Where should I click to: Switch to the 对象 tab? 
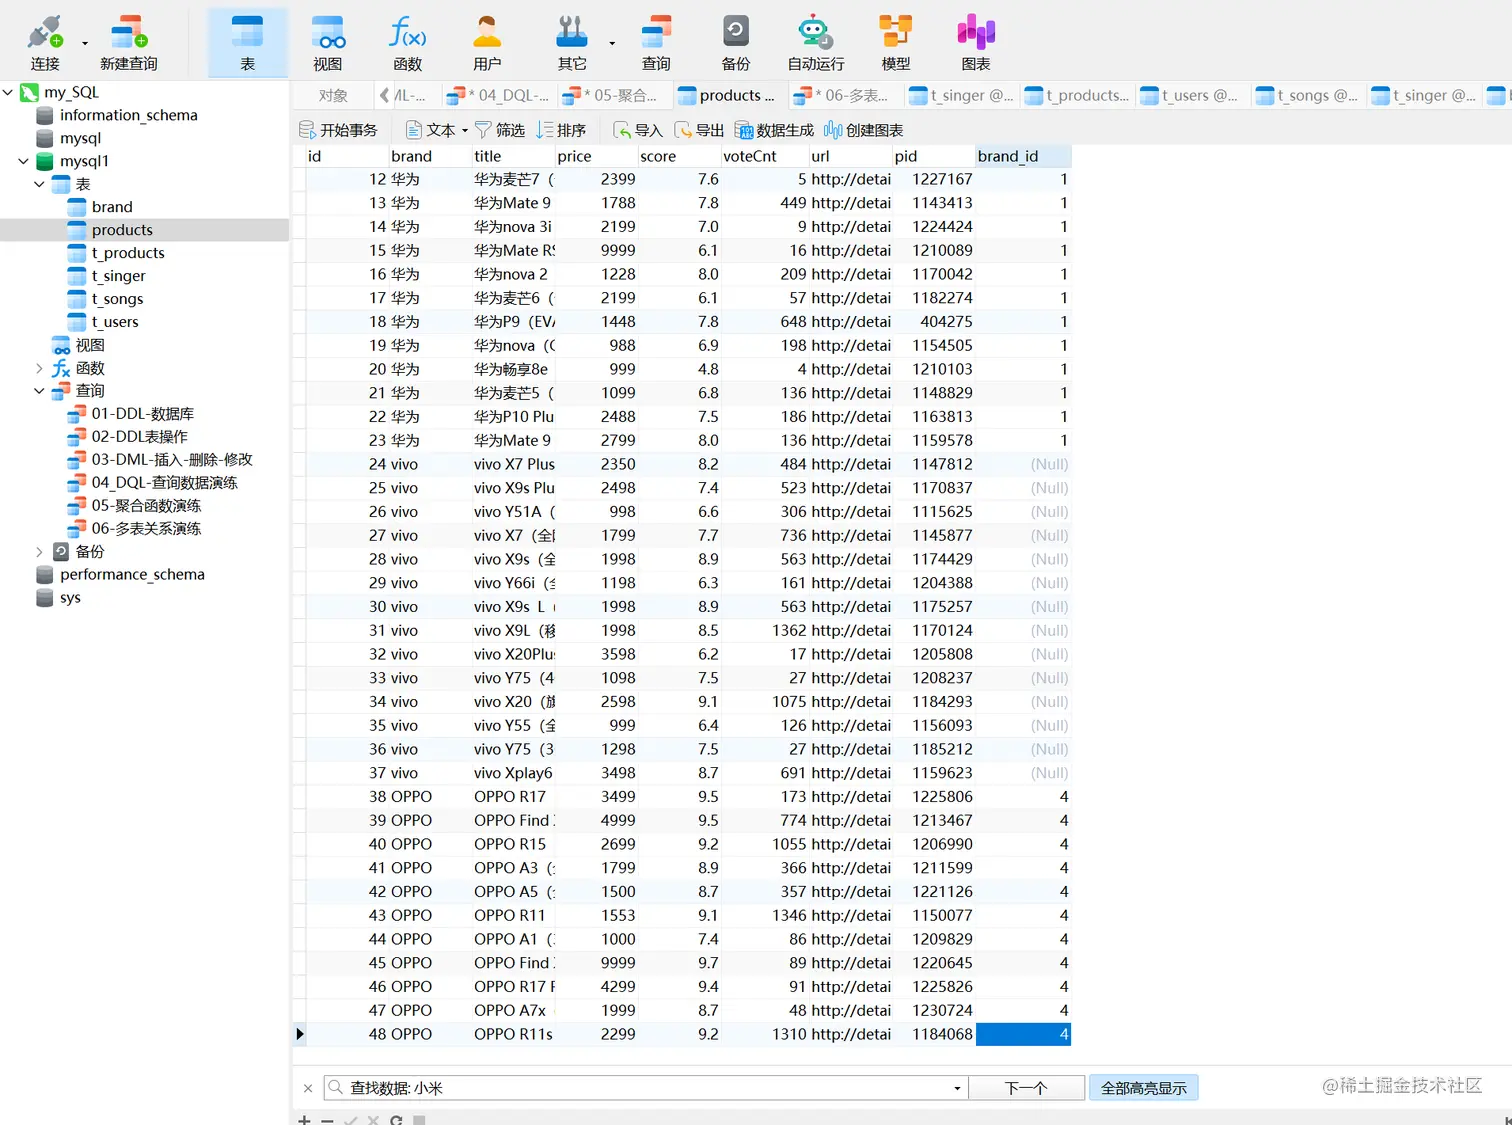333,96
